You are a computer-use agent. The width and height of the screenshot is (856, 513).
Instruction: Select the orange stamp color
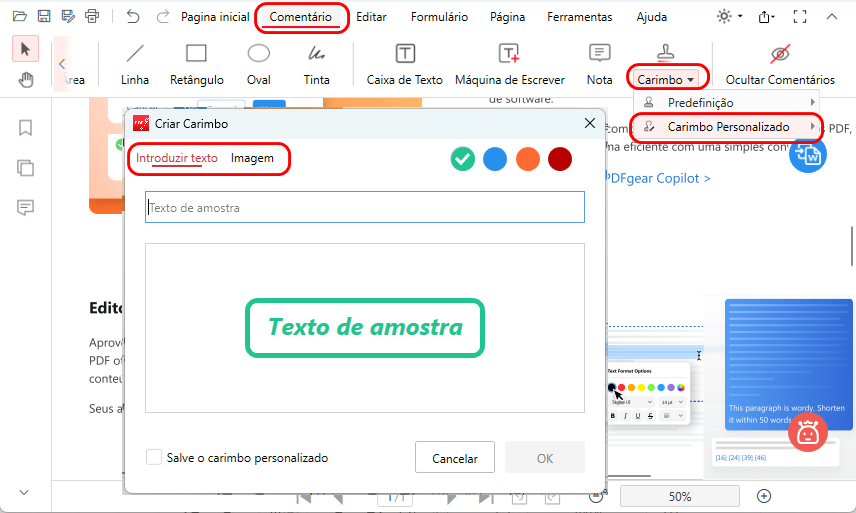coord(527,159)
